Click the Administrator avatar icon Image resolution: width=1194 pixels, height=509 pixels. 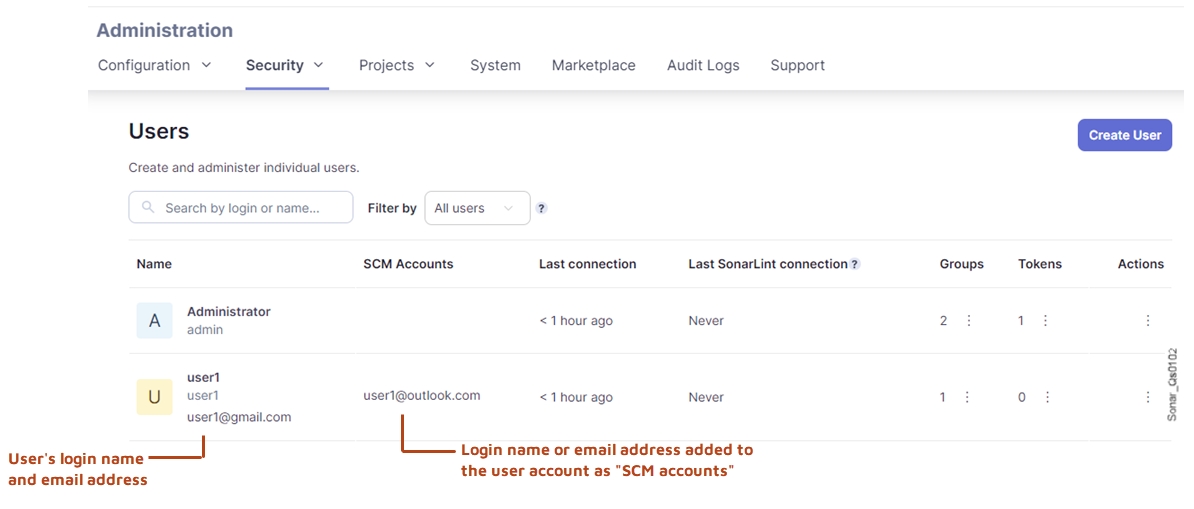pyautogui.click(x=154, y=321)
